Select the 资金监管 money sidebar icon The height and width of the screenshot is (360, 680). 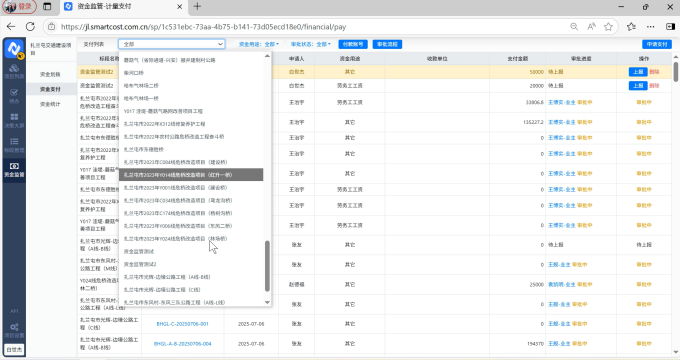14,170
